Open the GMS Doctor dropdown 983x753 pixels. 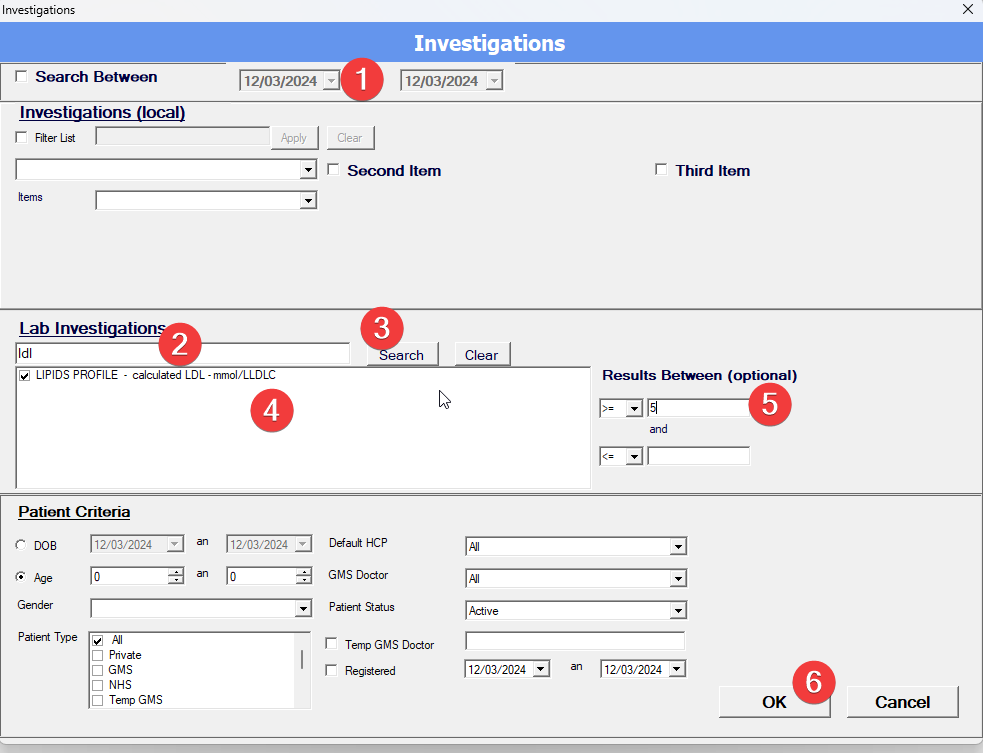tap(678, 579)
